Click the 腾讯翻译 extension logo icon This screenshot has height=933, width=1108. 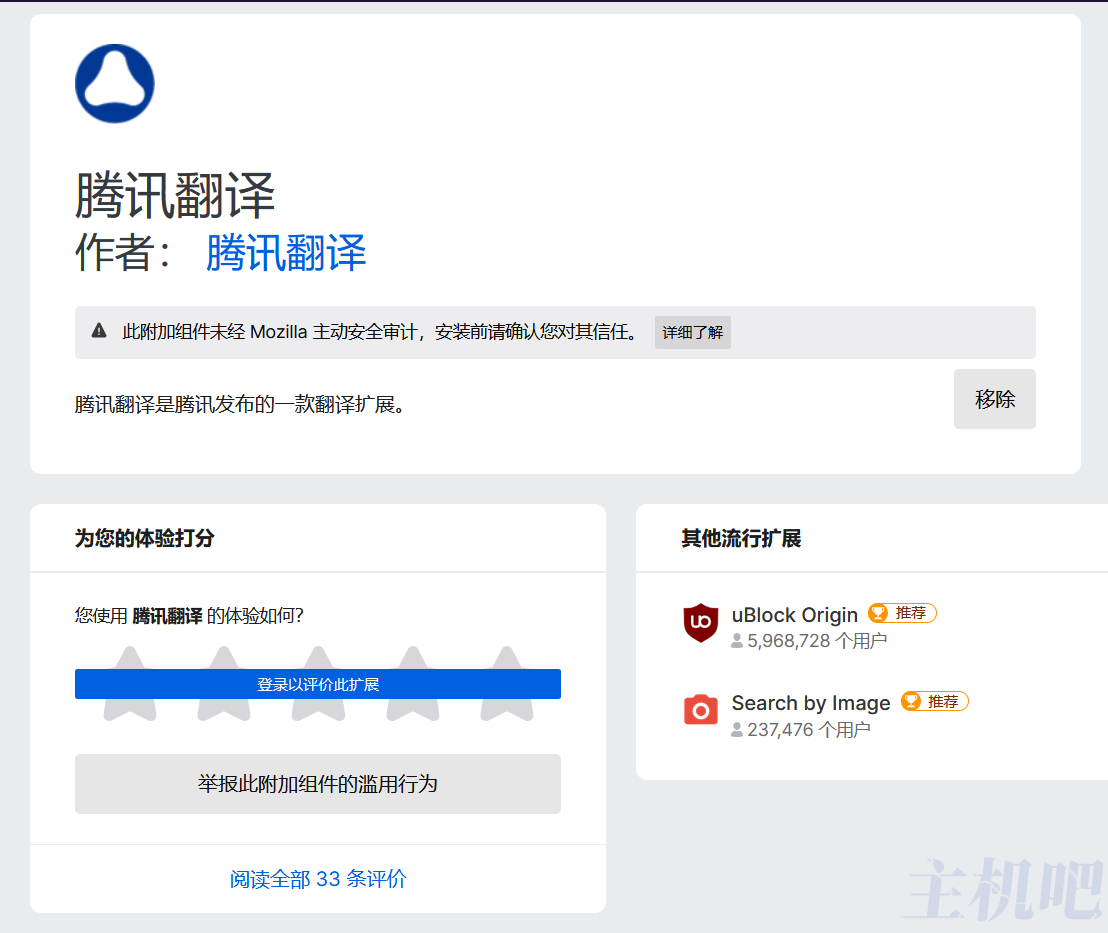114,83
